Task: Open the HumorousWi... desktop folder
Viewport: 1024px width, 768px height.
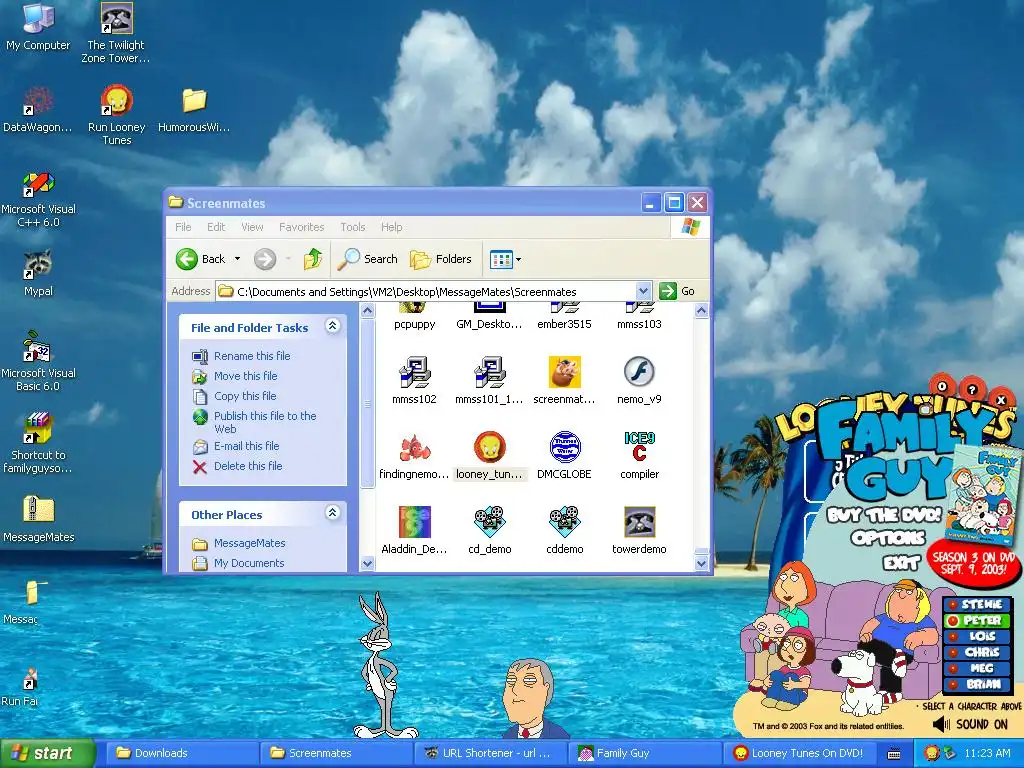Action: tap(194, 110)
